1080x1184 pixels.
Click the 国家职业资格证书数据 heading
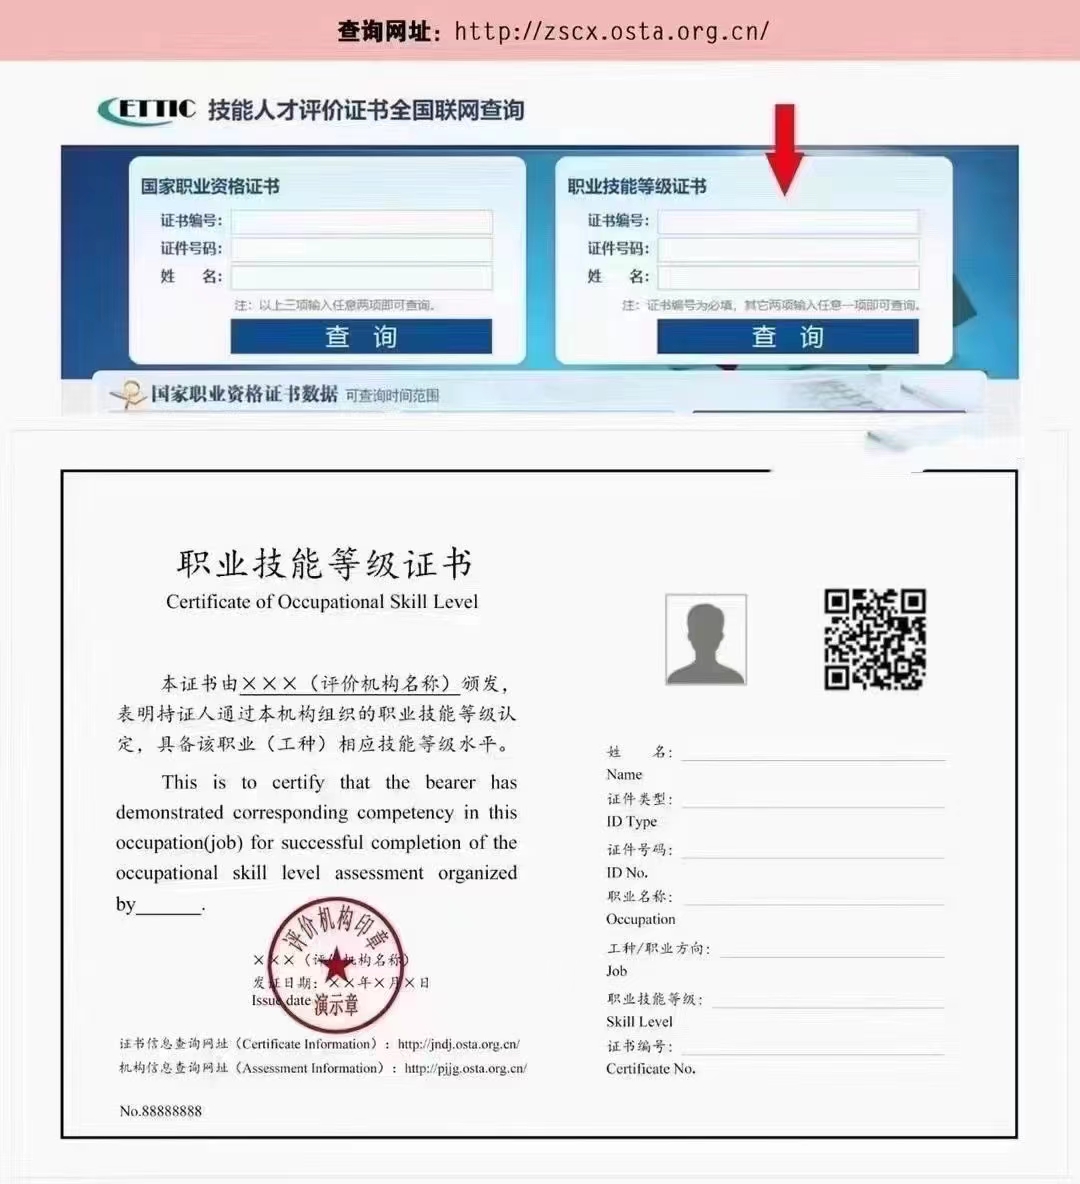pos(244,394)
